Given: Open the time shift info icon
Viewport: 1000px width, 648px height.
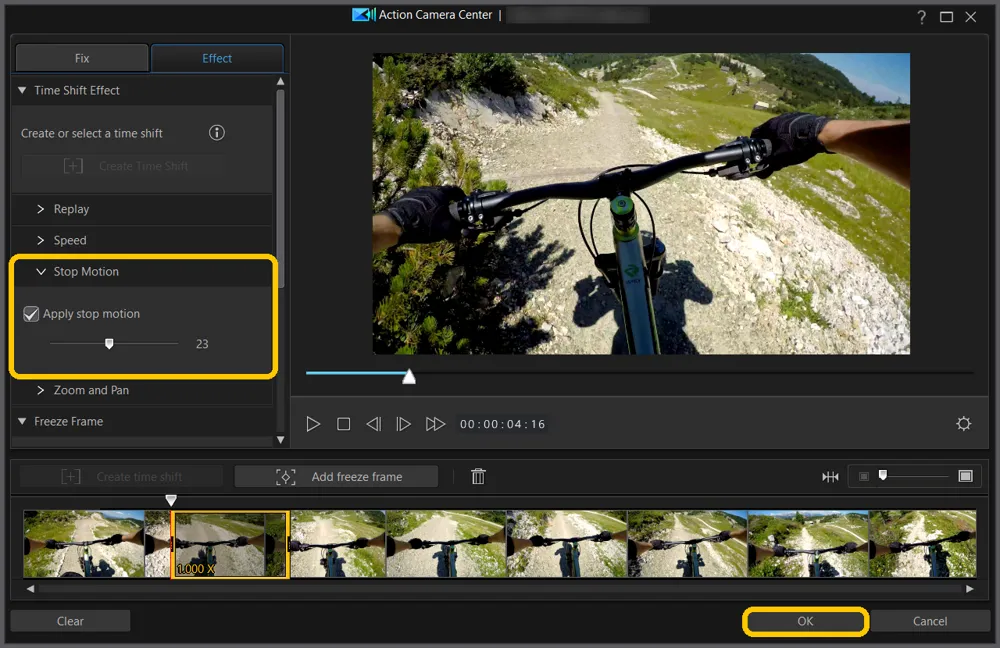Looking at the screenshot, I should click(217, 133).
